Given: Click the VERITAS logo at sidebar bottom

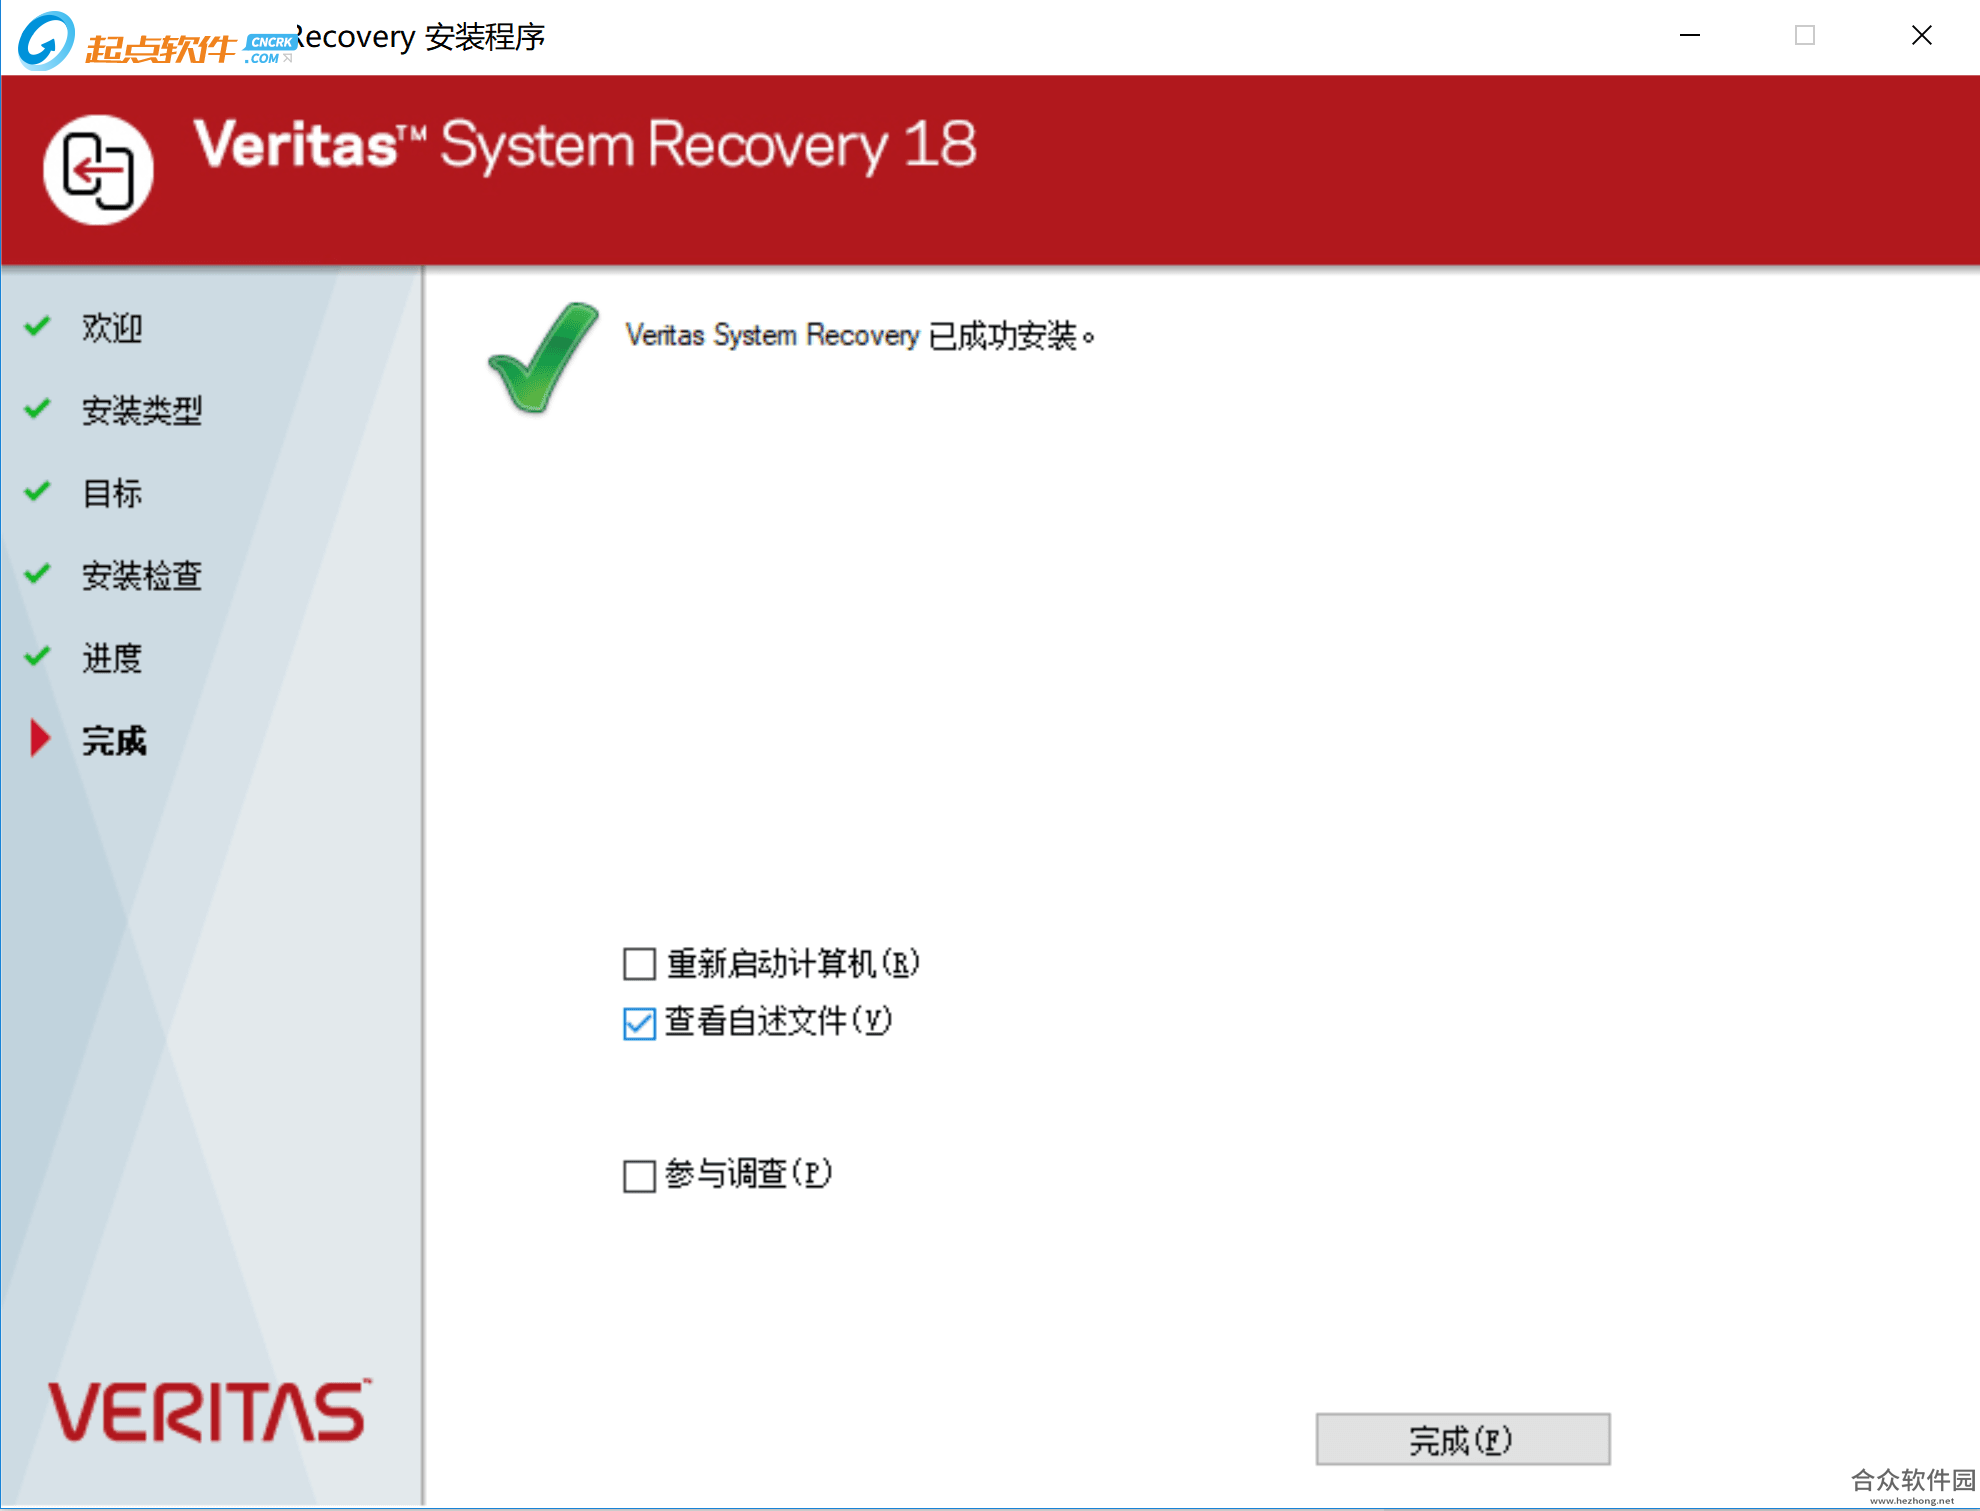Looking at the screenshot, I should (209, 1411).
